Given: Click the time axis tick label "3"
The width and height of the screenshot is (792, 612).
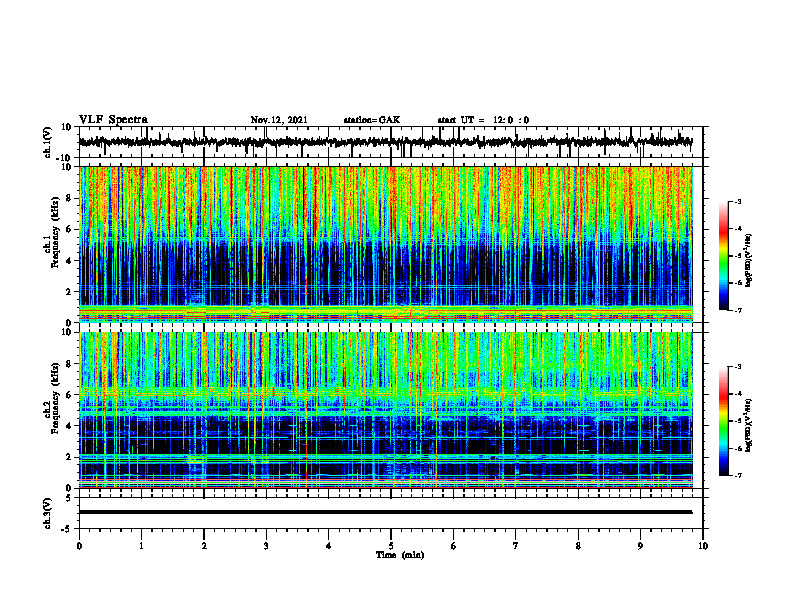Looking at the screenshot, I should [266, 546].
